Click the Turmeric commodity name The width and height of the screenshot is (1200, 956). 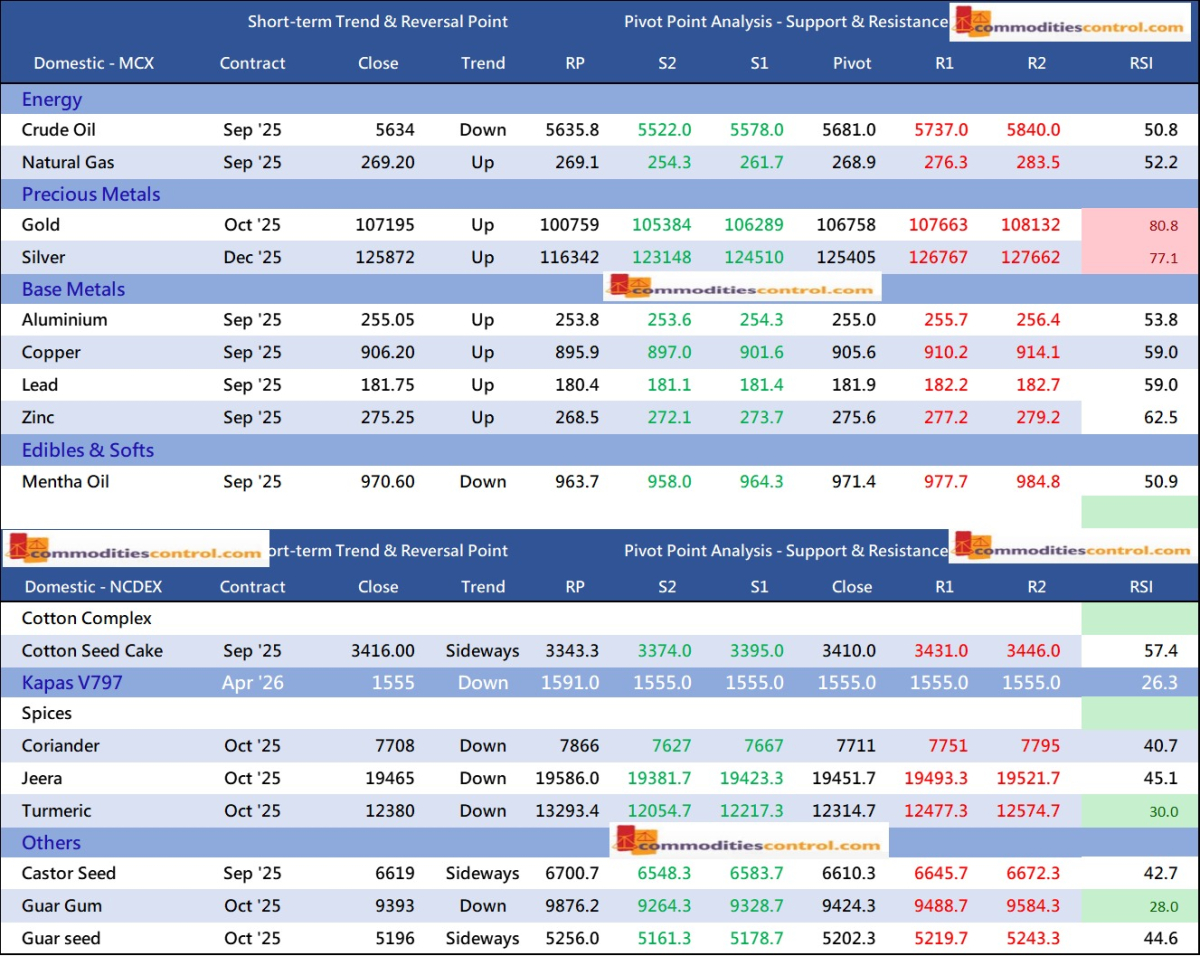click(56, 811)
